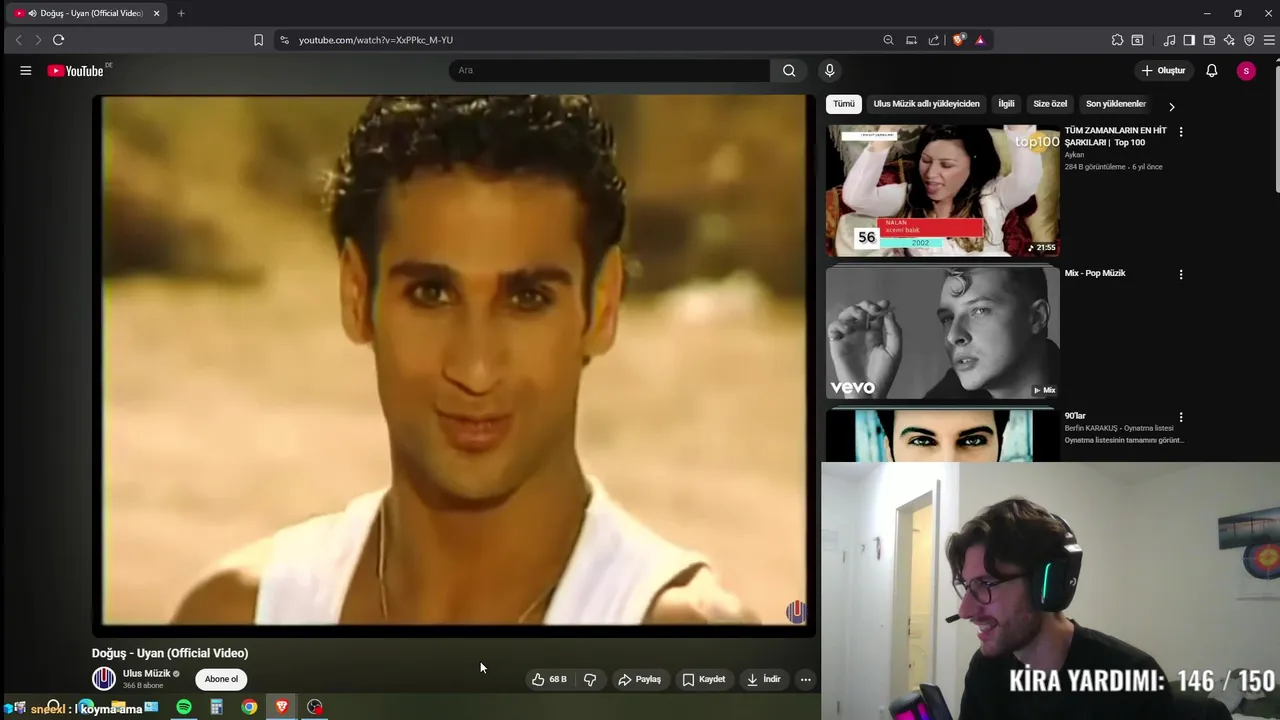This screenshot has width=1280, height=720.
Task: Click the main video player
Action: pos(454,365)
